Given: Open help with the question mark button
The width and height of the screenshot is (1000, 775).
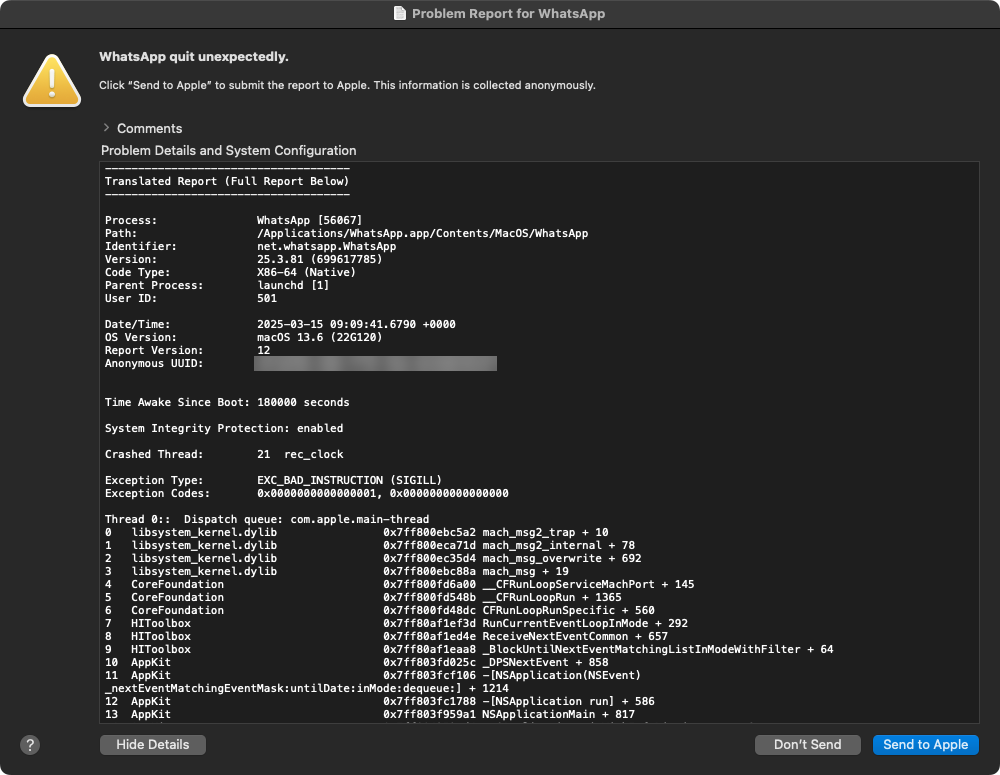Looking at the screenshot, I should [x=30, y=744].
